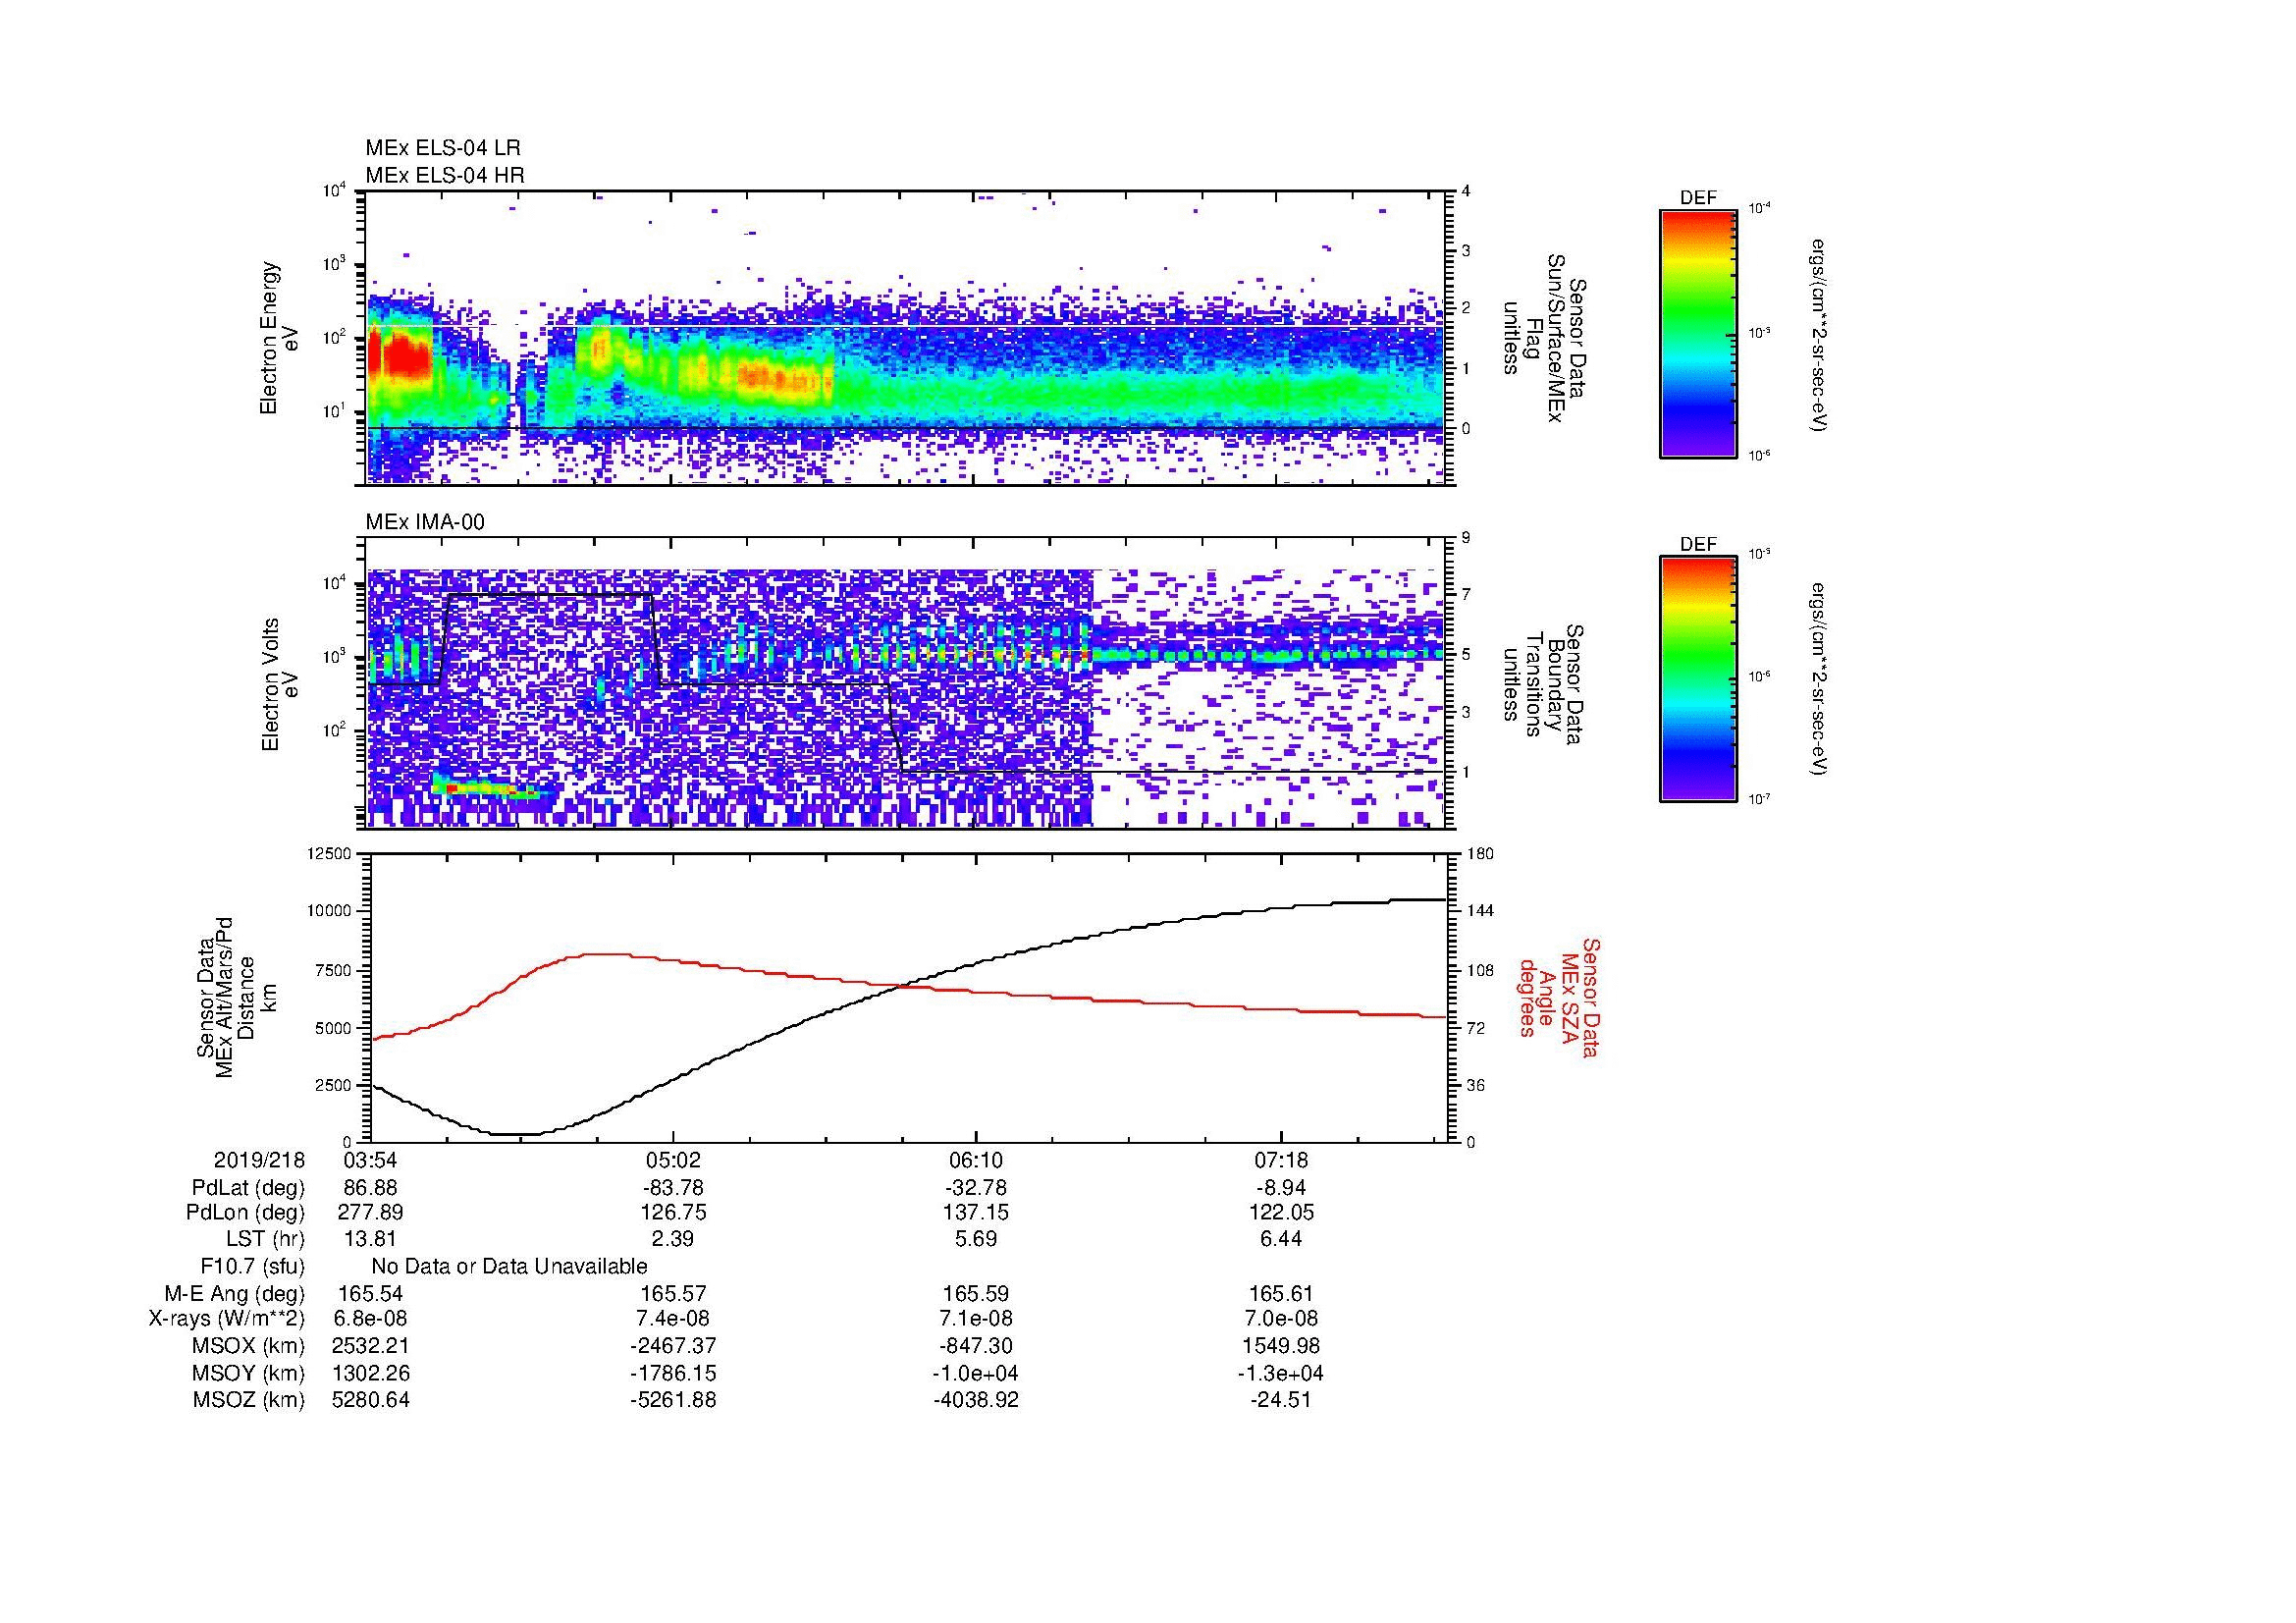Click the 'PdLat (deg)' row label
This screenshot has width=2296, height=1623.
[x=248, y=1188]
